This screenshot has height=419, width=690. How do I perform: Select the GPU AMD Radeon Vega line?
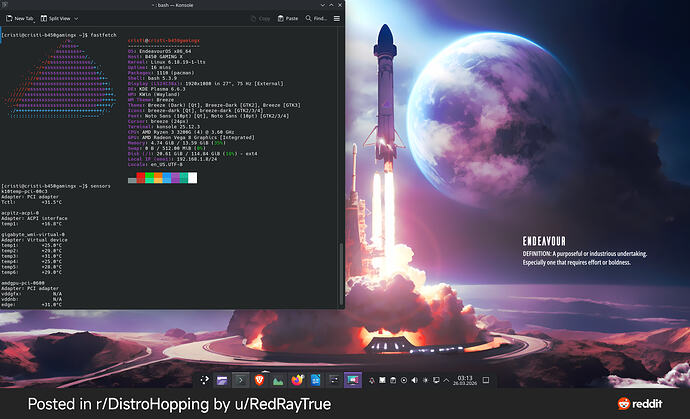tap(191, 137)
